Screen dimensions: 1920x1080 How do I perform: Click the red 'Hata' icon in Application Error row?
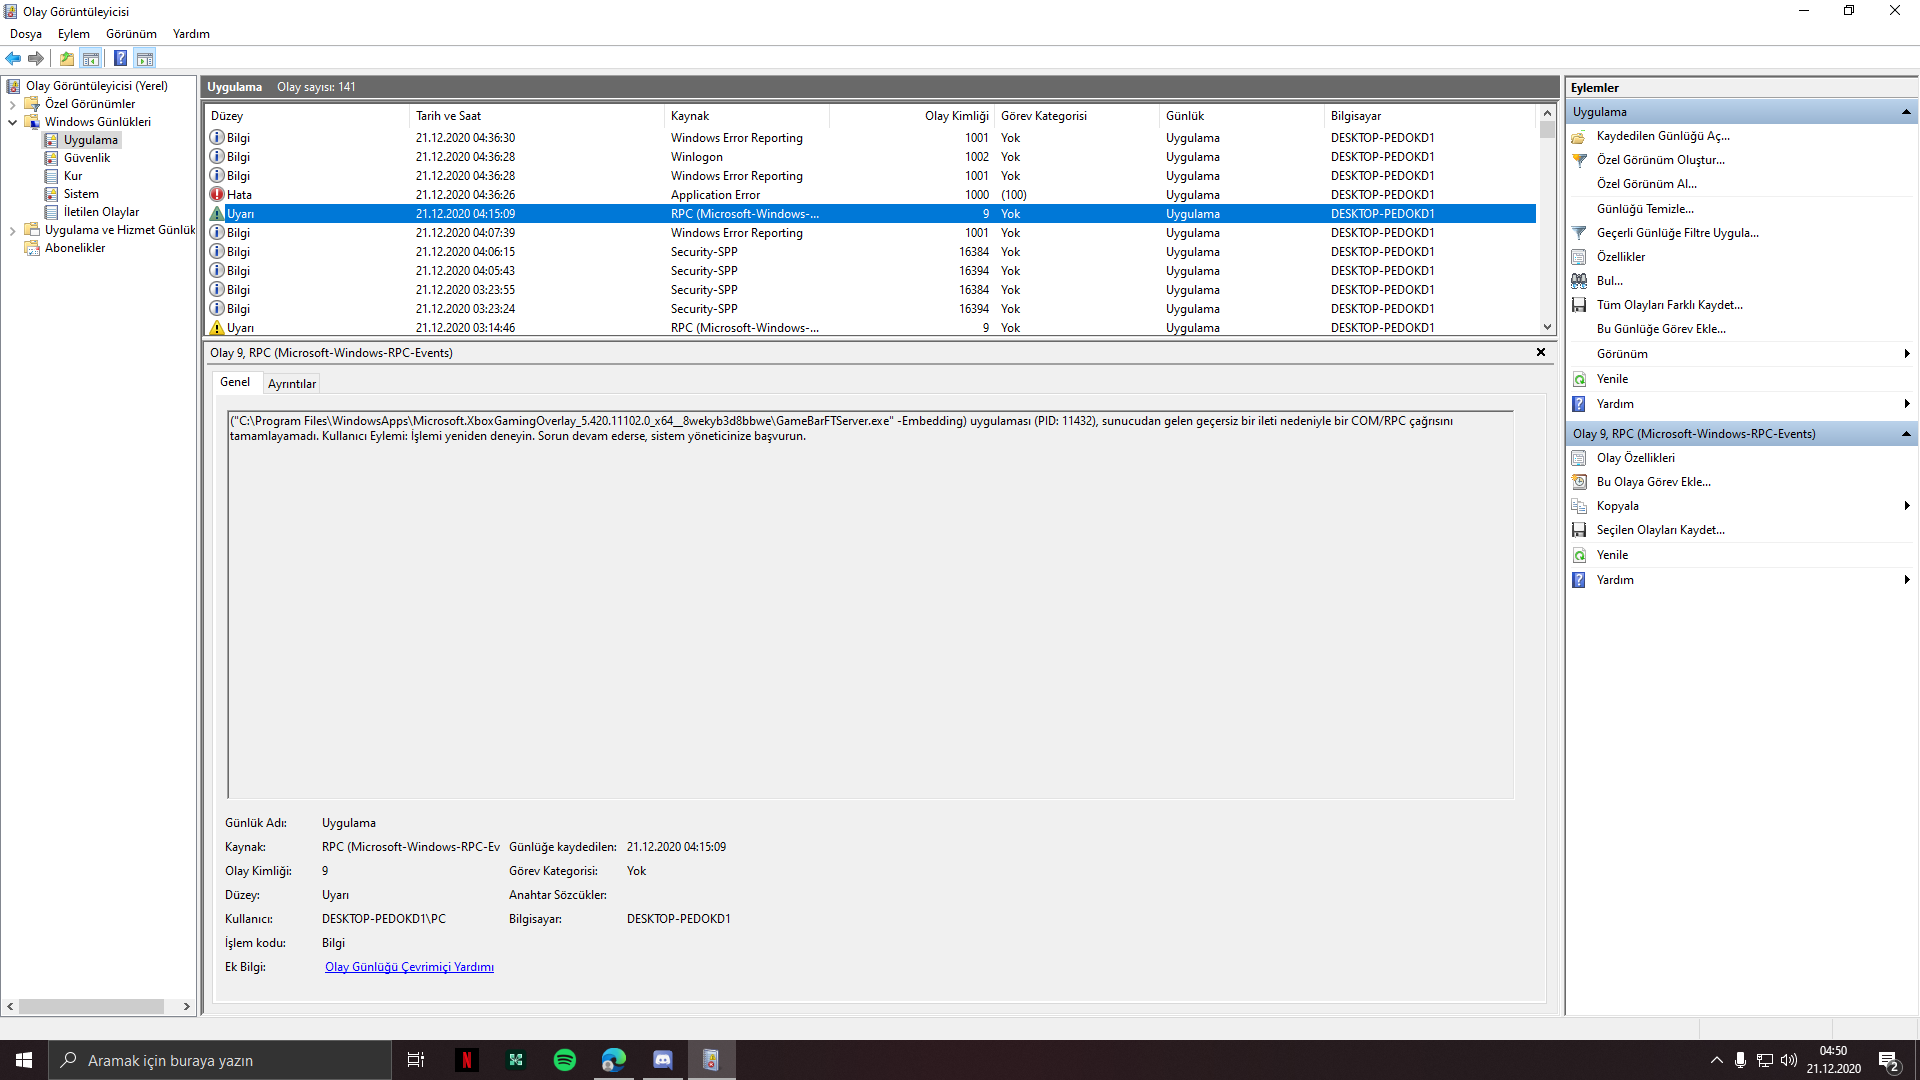(x=217, y=195)
